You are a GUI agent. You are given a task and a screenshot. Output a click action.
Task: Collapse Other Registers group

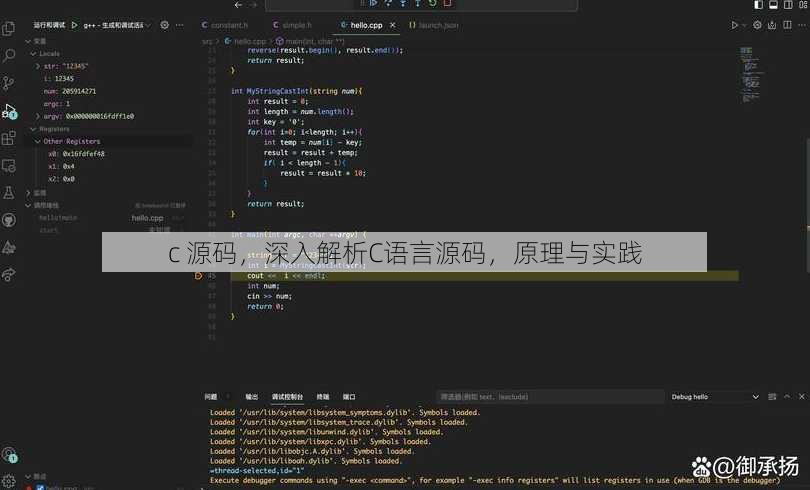coord(38,141)
